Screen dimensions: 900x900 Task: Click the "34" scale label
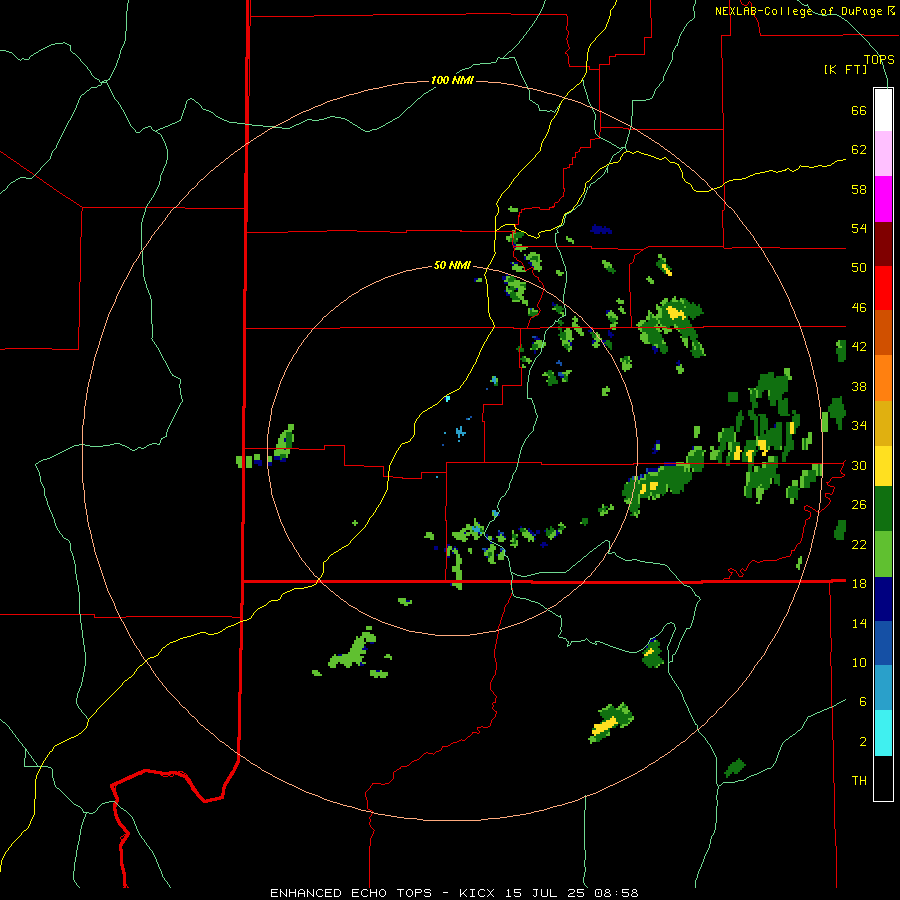pos(859,426)
